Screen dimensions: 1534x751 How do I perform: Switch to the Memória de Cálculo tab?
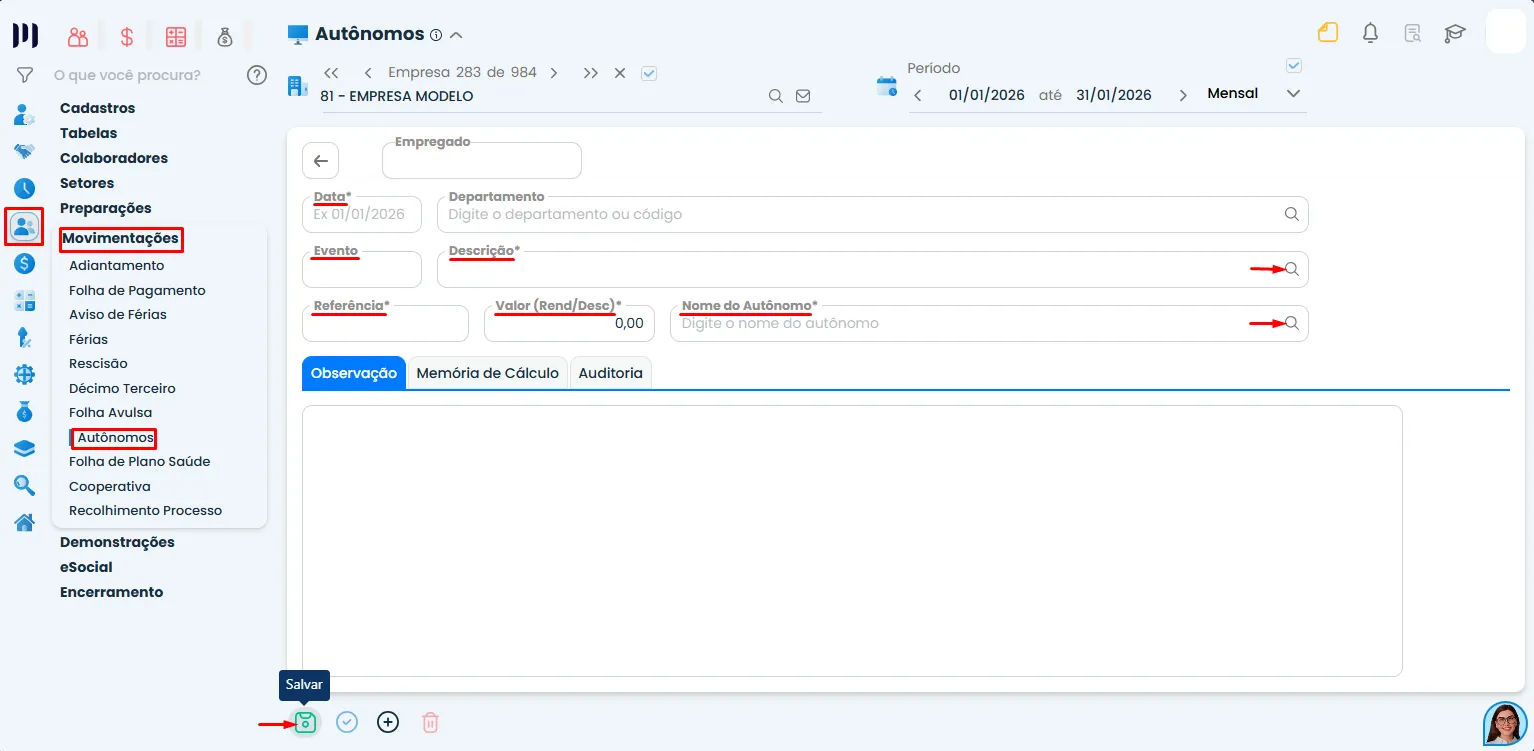487,373
